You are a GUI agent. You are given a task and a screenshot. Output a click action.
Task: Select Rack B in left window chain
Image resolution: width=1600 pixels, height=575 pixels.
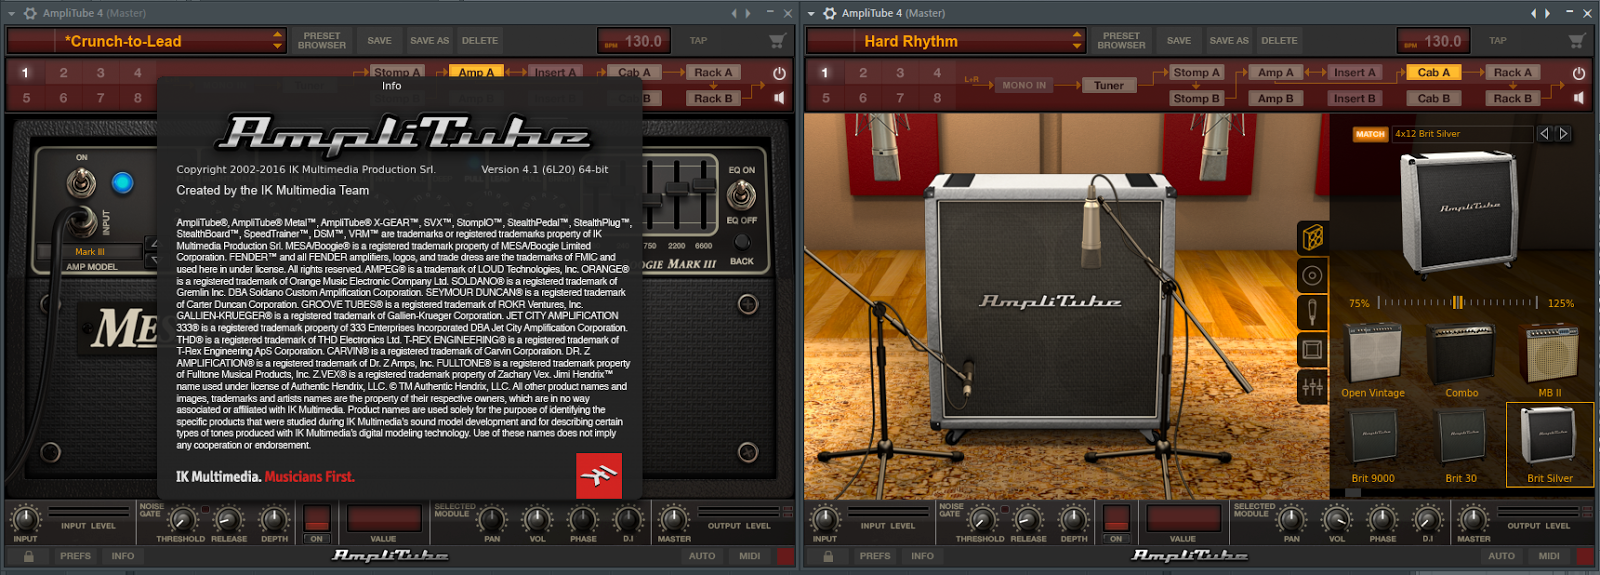tap(714, 98)
